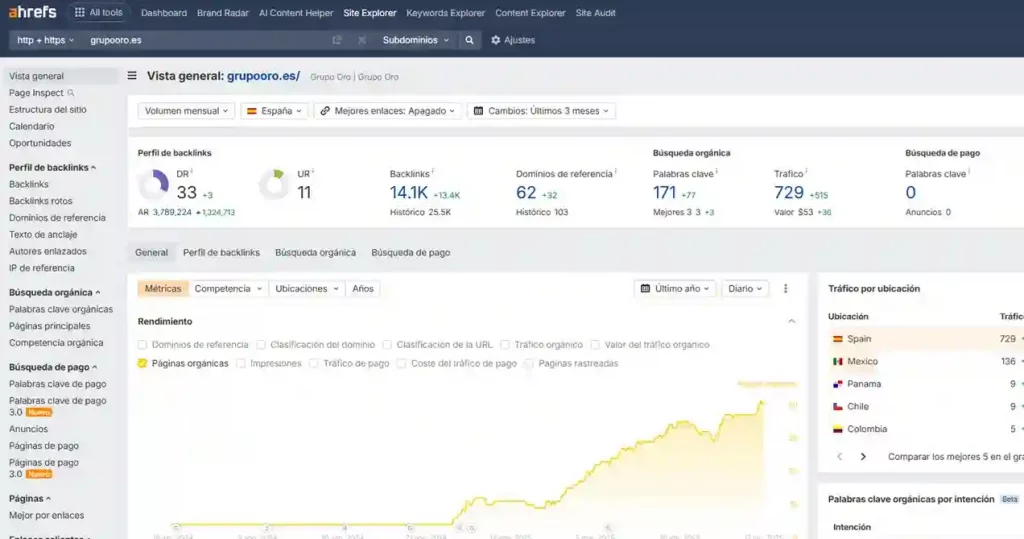Select the Métricas chart button
This screenshot has width=1024, height=539.
(163, 288)
